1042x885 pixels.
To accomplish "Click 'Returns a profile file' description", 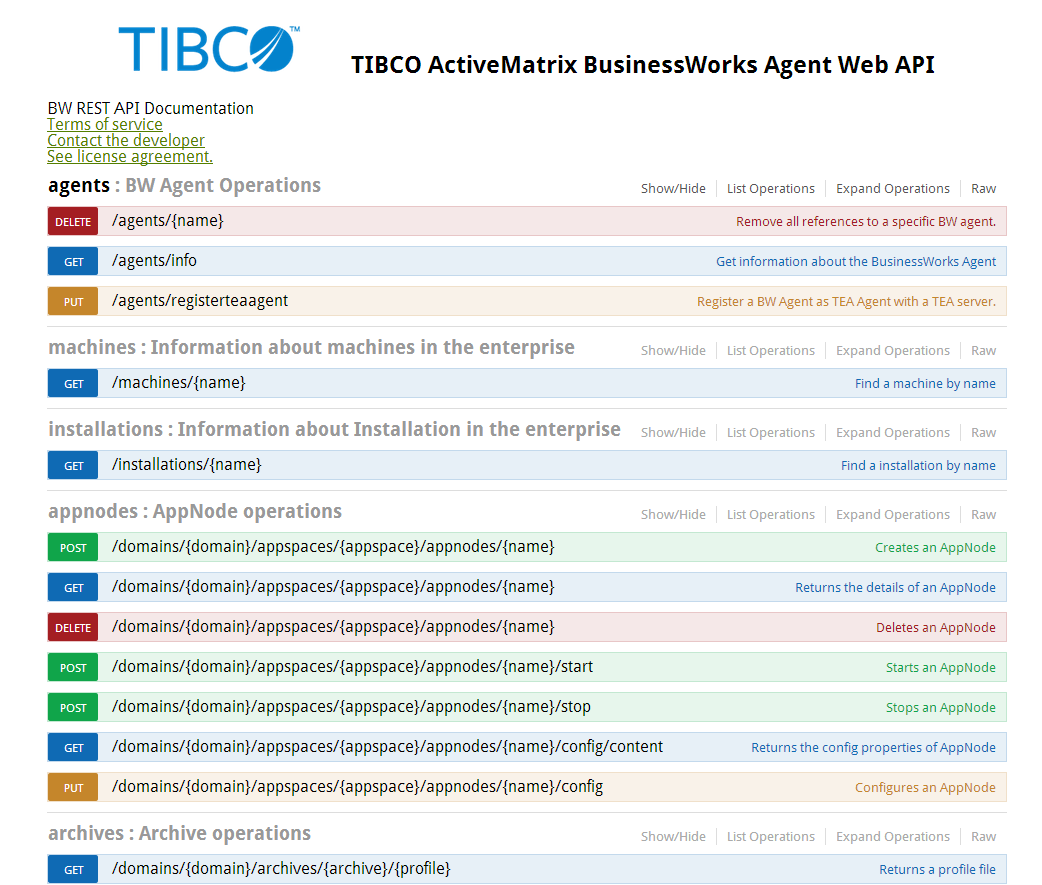I will pyautogui.click(x=937, y=869).
